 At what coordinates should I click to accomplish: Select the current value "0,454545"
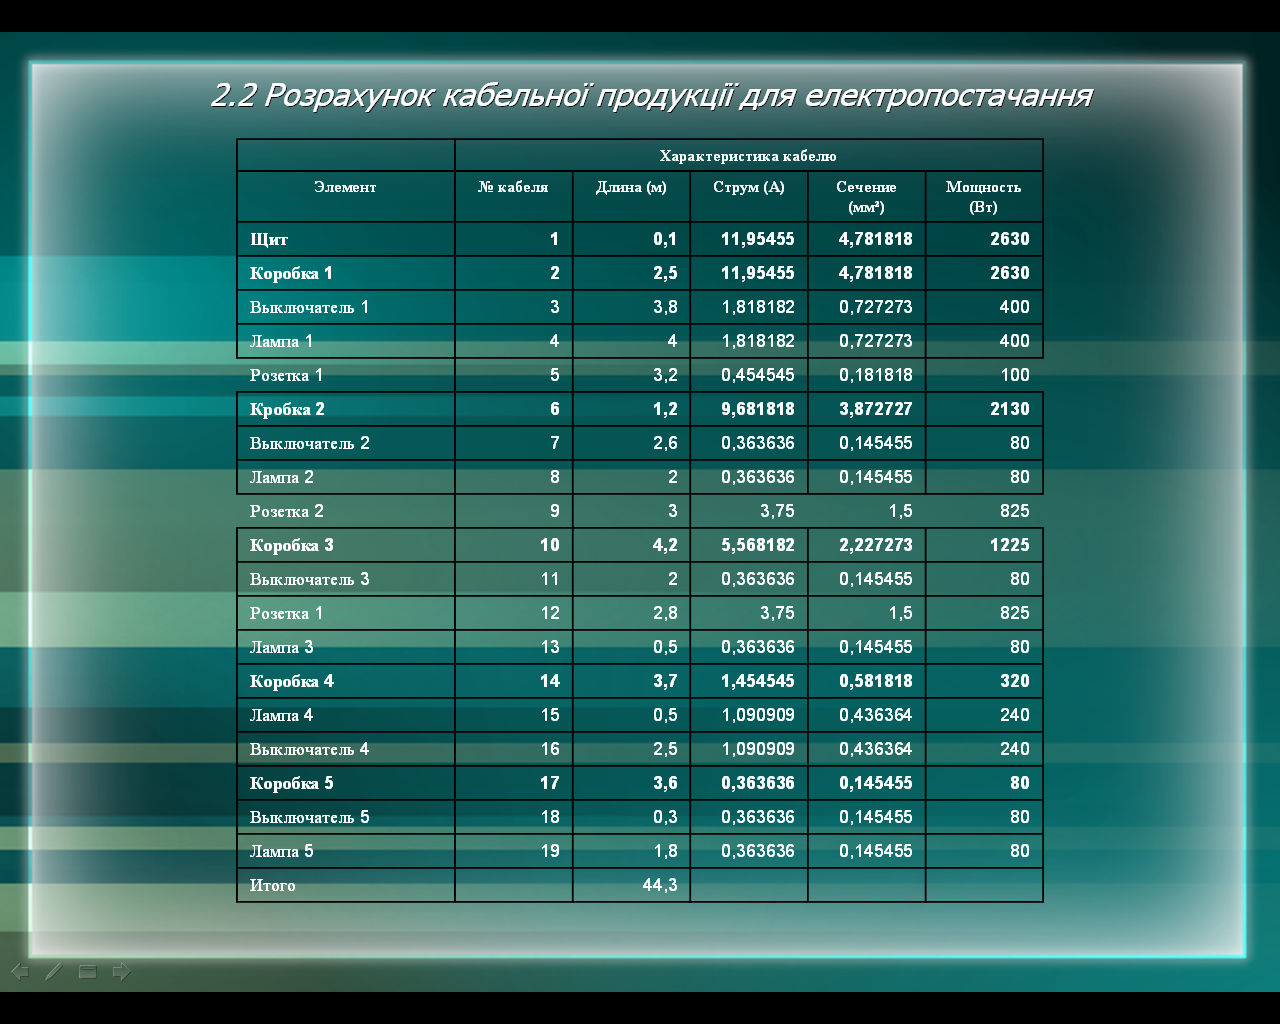tap(758, 376)
